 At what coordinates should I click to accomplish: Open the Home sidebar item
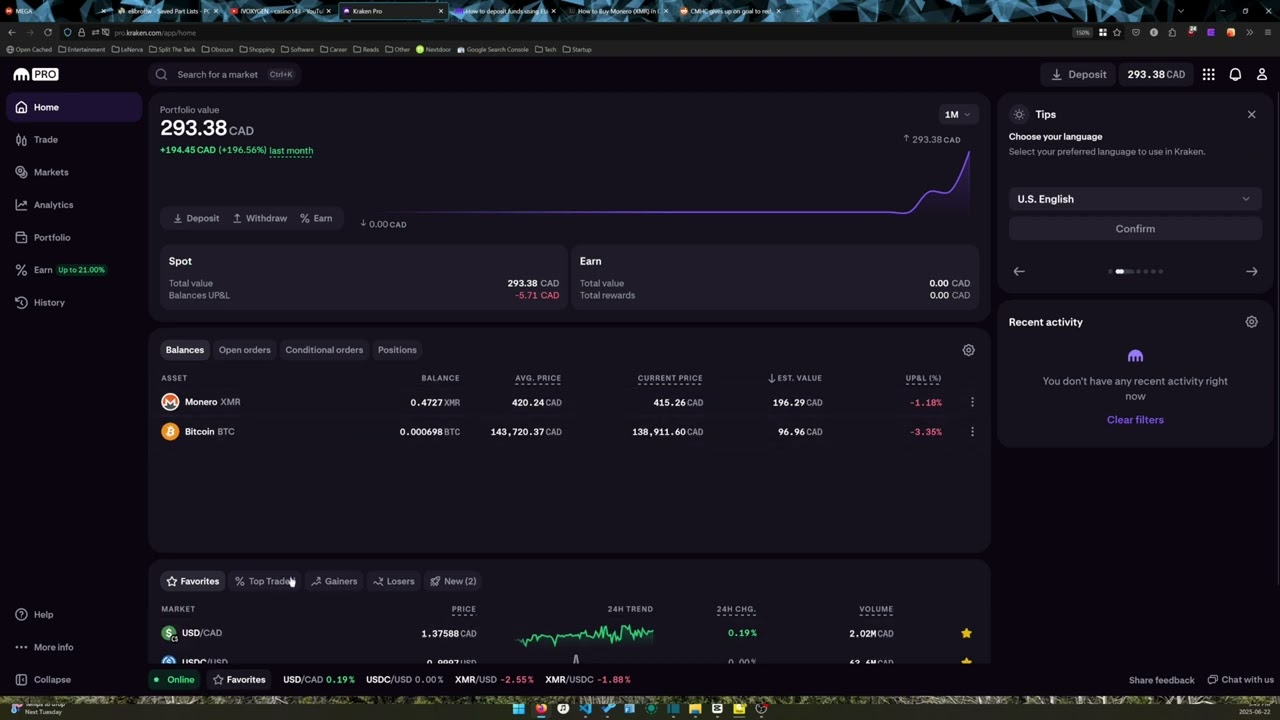pyautogui.click(x=74, y=107)
